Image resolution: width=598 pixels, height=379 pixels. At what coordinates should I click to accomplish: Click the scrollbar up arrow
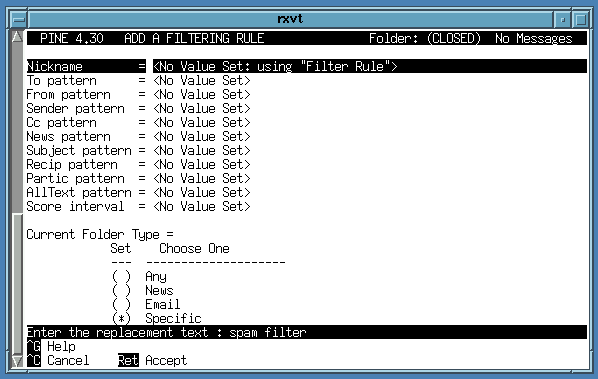coord(17,37)
